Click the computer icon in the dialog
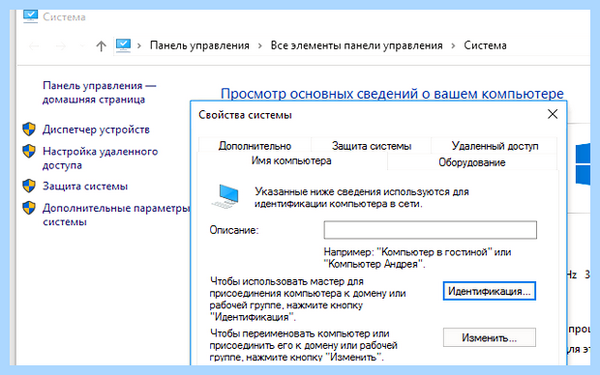This screenshot has width=600, height=375. point(226,197)
